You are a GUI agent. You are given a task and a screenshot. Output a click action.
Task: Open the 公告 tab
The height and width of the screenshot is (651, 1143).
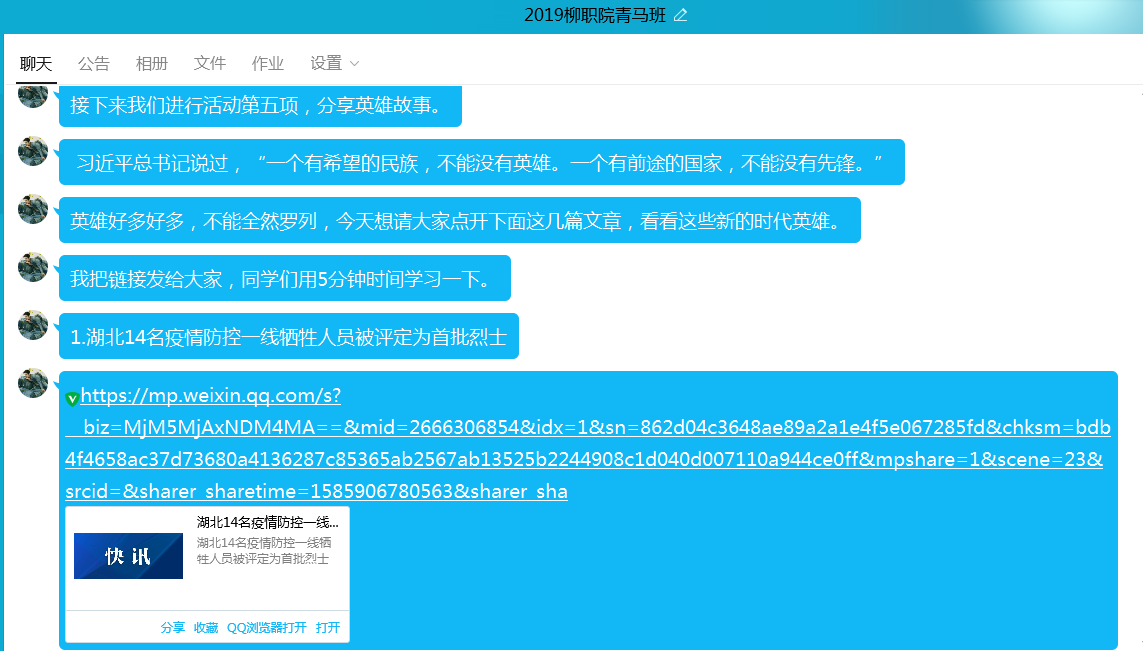click(x=94, y=63)
